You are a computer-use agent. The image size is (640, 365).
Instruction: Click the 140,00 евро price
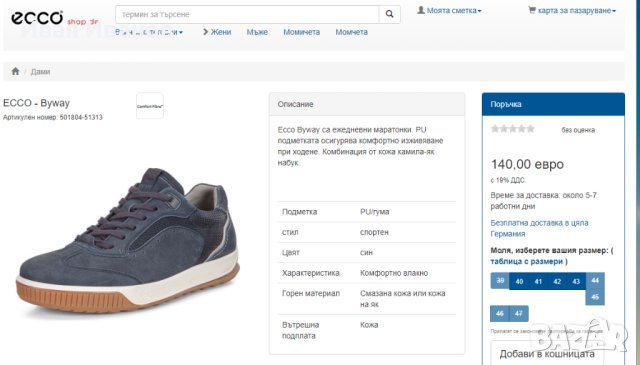527,165
